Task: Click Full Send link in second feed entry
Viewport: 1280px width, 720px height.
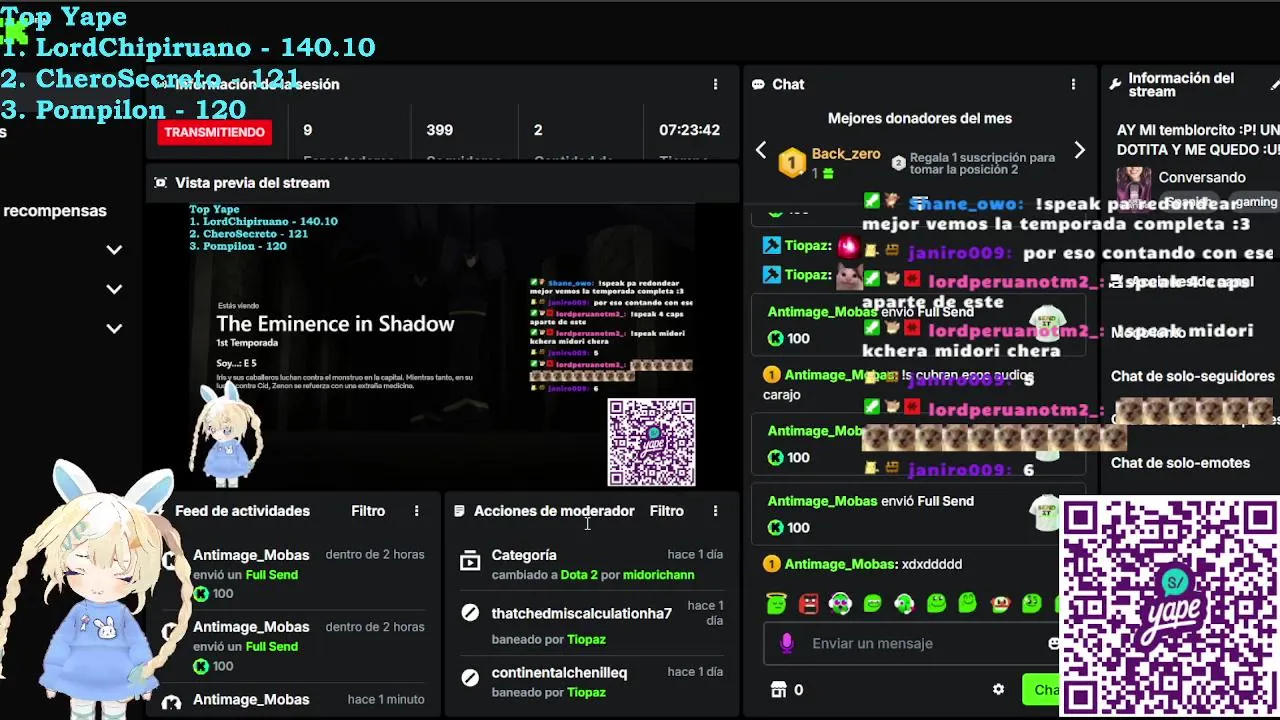Action: pyautogui.click(x=272, y=647)
